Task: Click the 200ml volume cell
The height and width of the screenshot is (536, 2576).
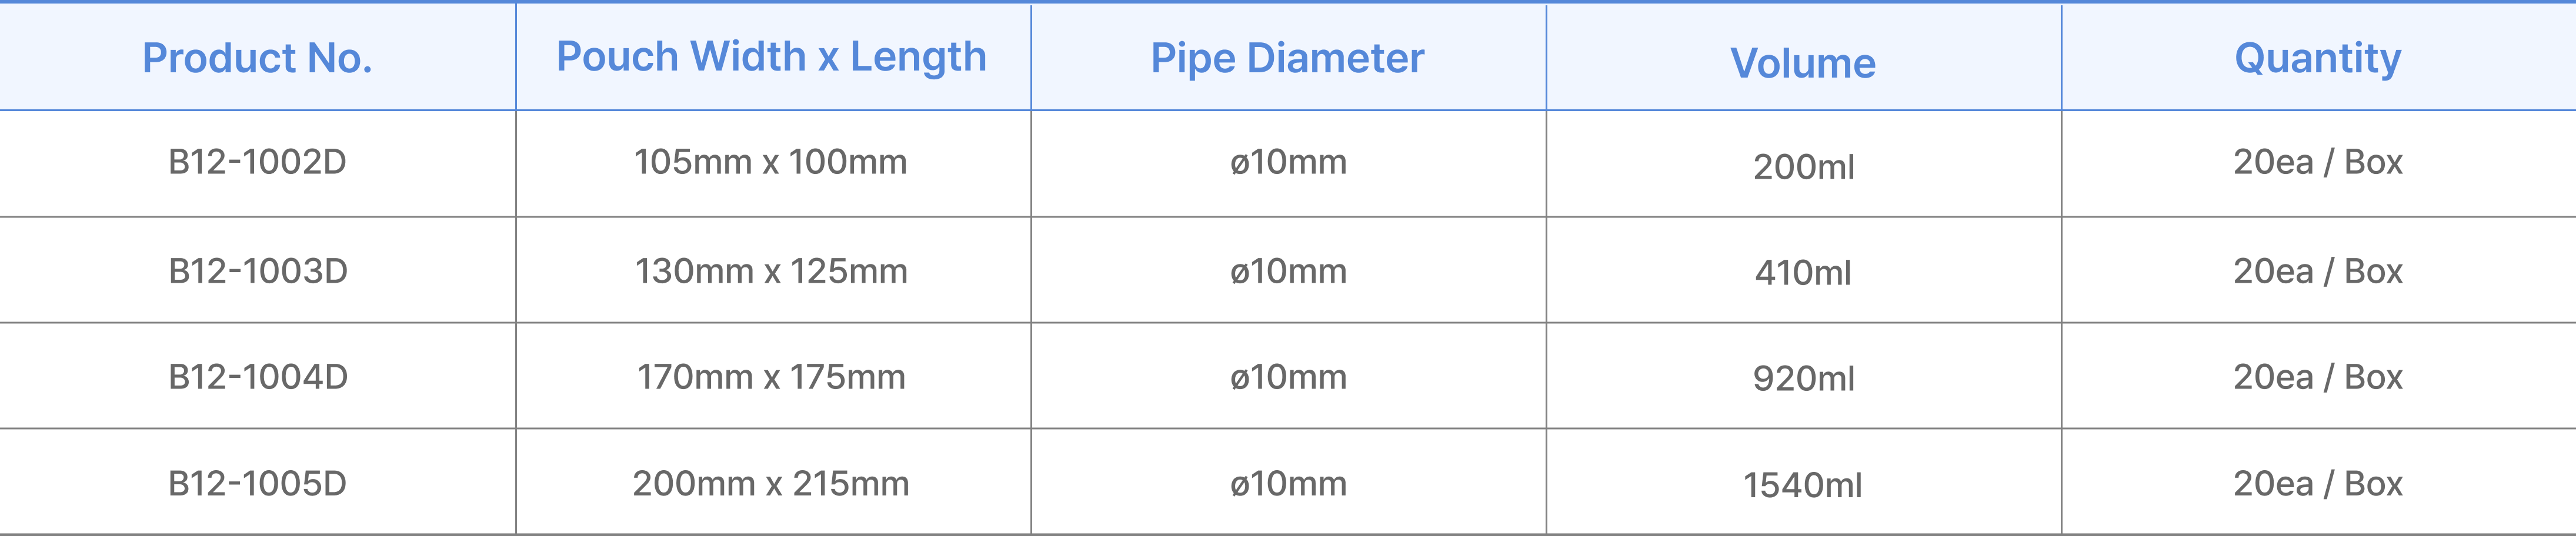Action: click(x=1803, y=167)
